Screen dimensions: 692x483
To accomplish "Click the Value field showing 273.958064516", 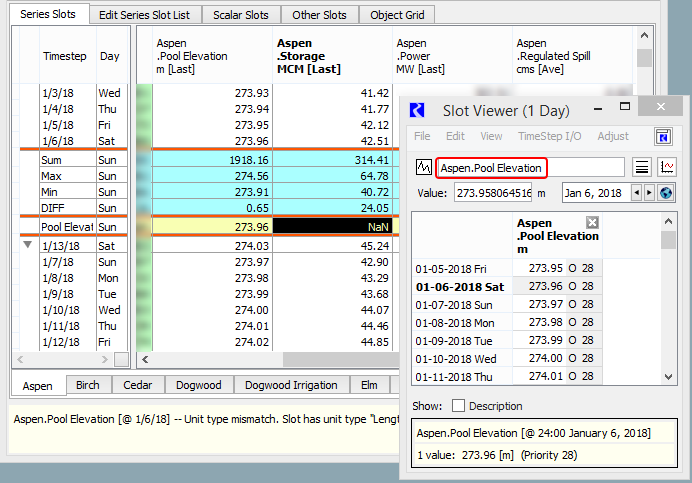I will click(494, 192).
